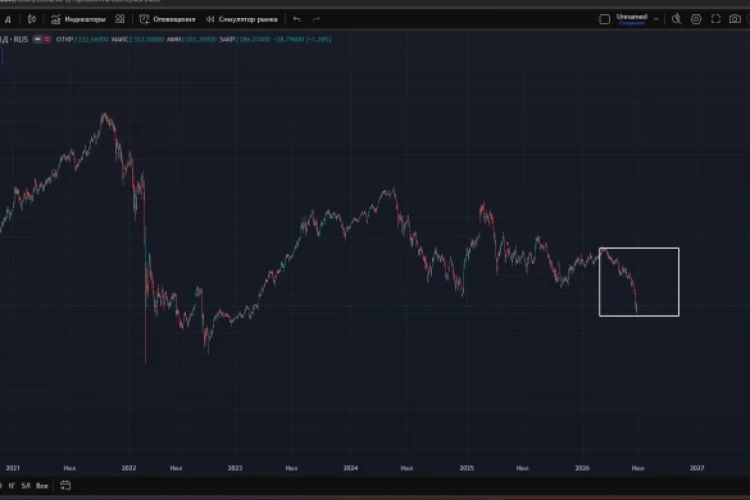Click the ЗАКР close price value
Screen dimensions: 750x500
click(x=253, y=39)
